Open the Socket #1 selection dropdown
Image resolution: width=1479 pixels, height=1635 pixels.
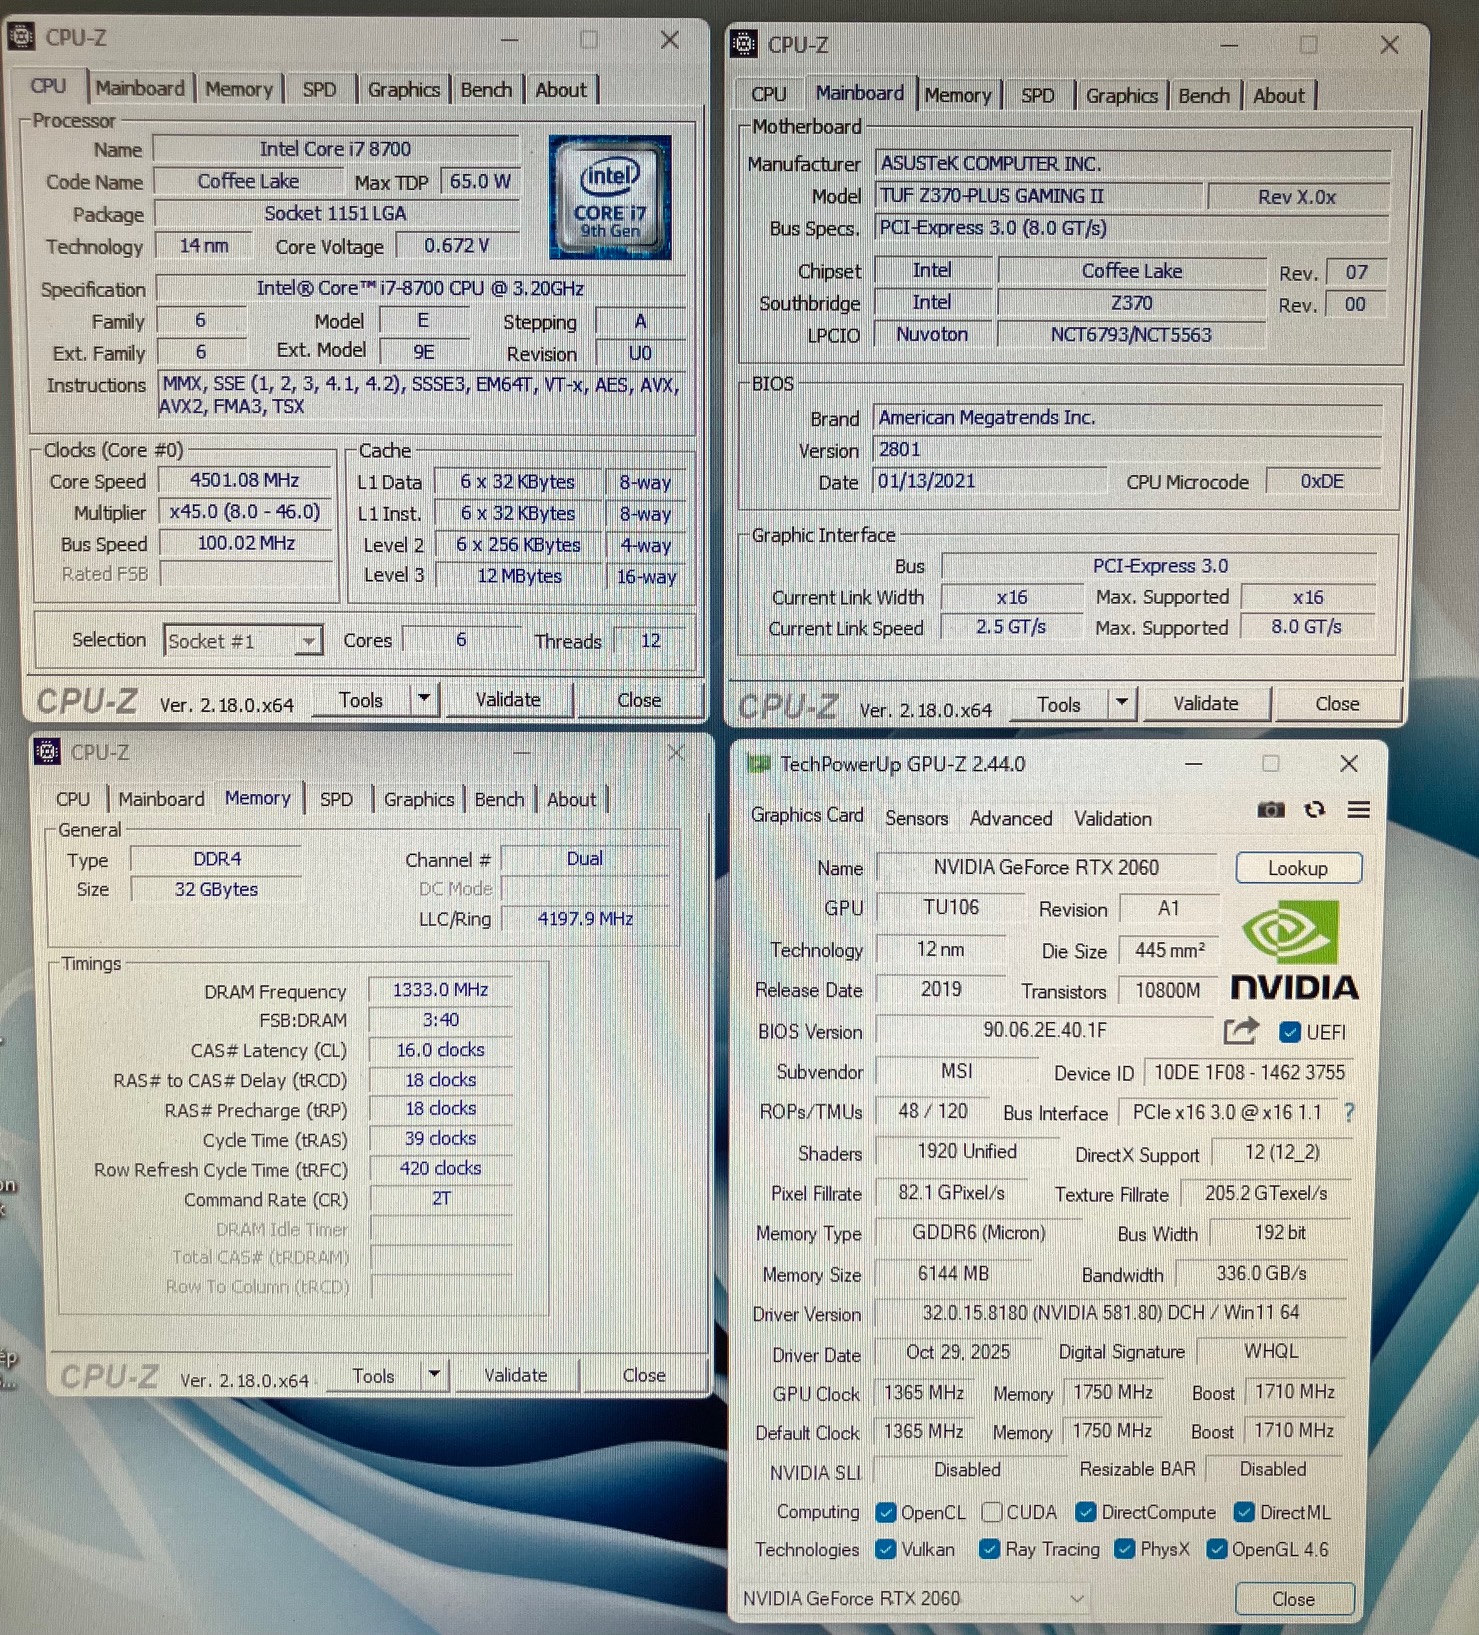(x=243, y=641)
